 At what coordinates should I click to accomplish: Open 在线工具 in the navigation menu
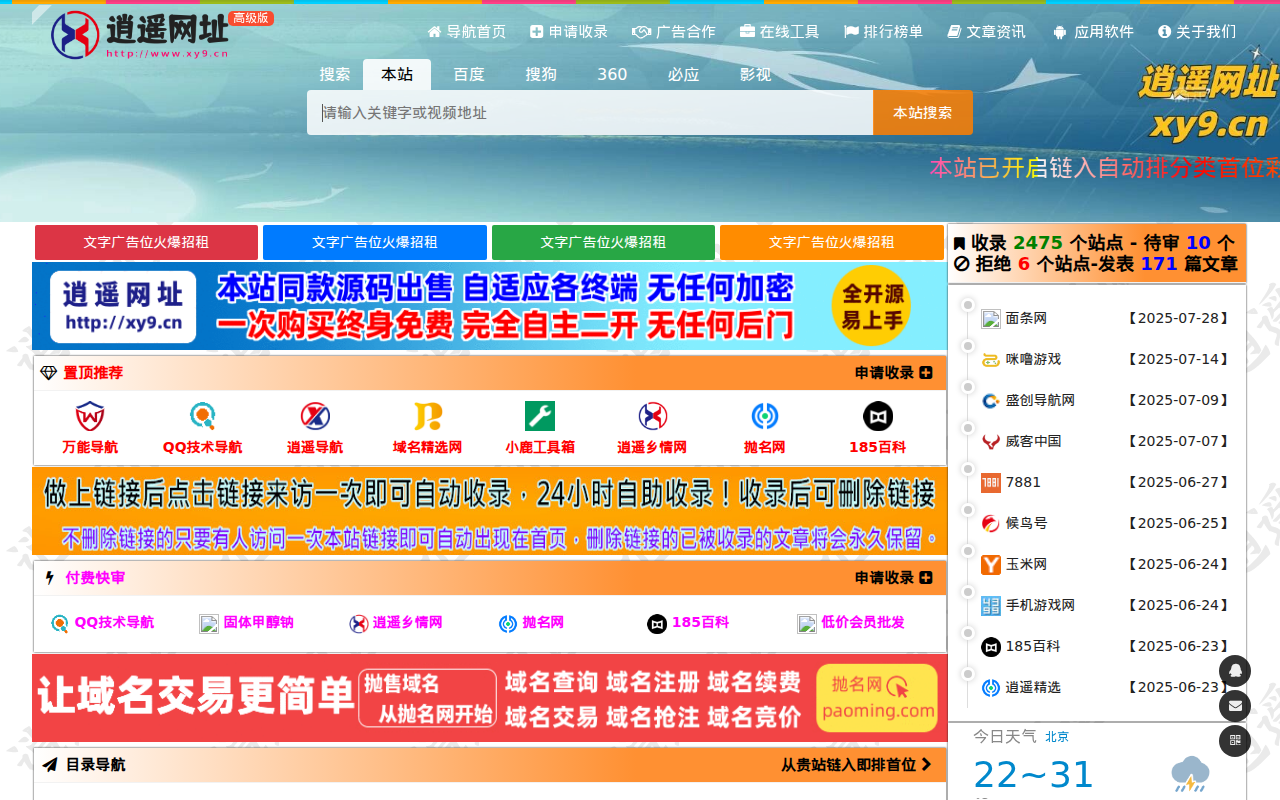[x=780, y=32]
